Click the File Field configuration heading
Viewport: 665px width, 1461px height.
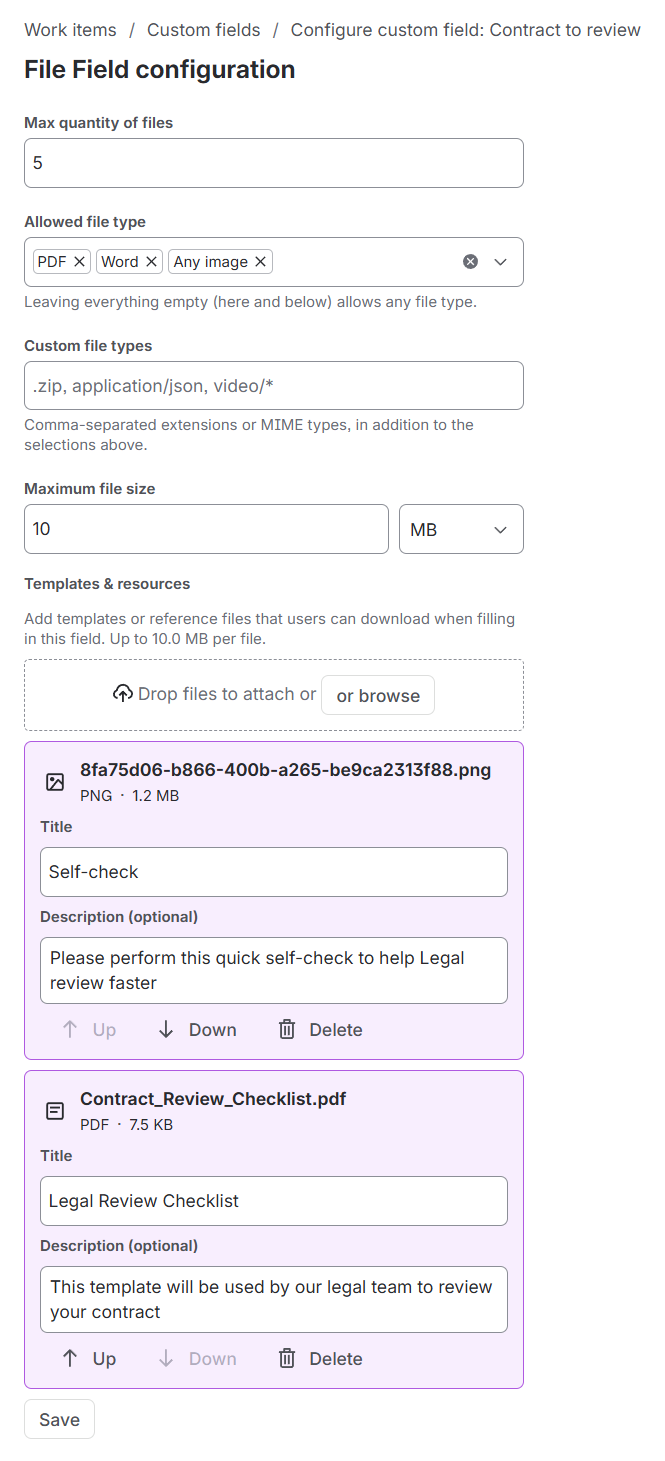[x=160, y=70]
